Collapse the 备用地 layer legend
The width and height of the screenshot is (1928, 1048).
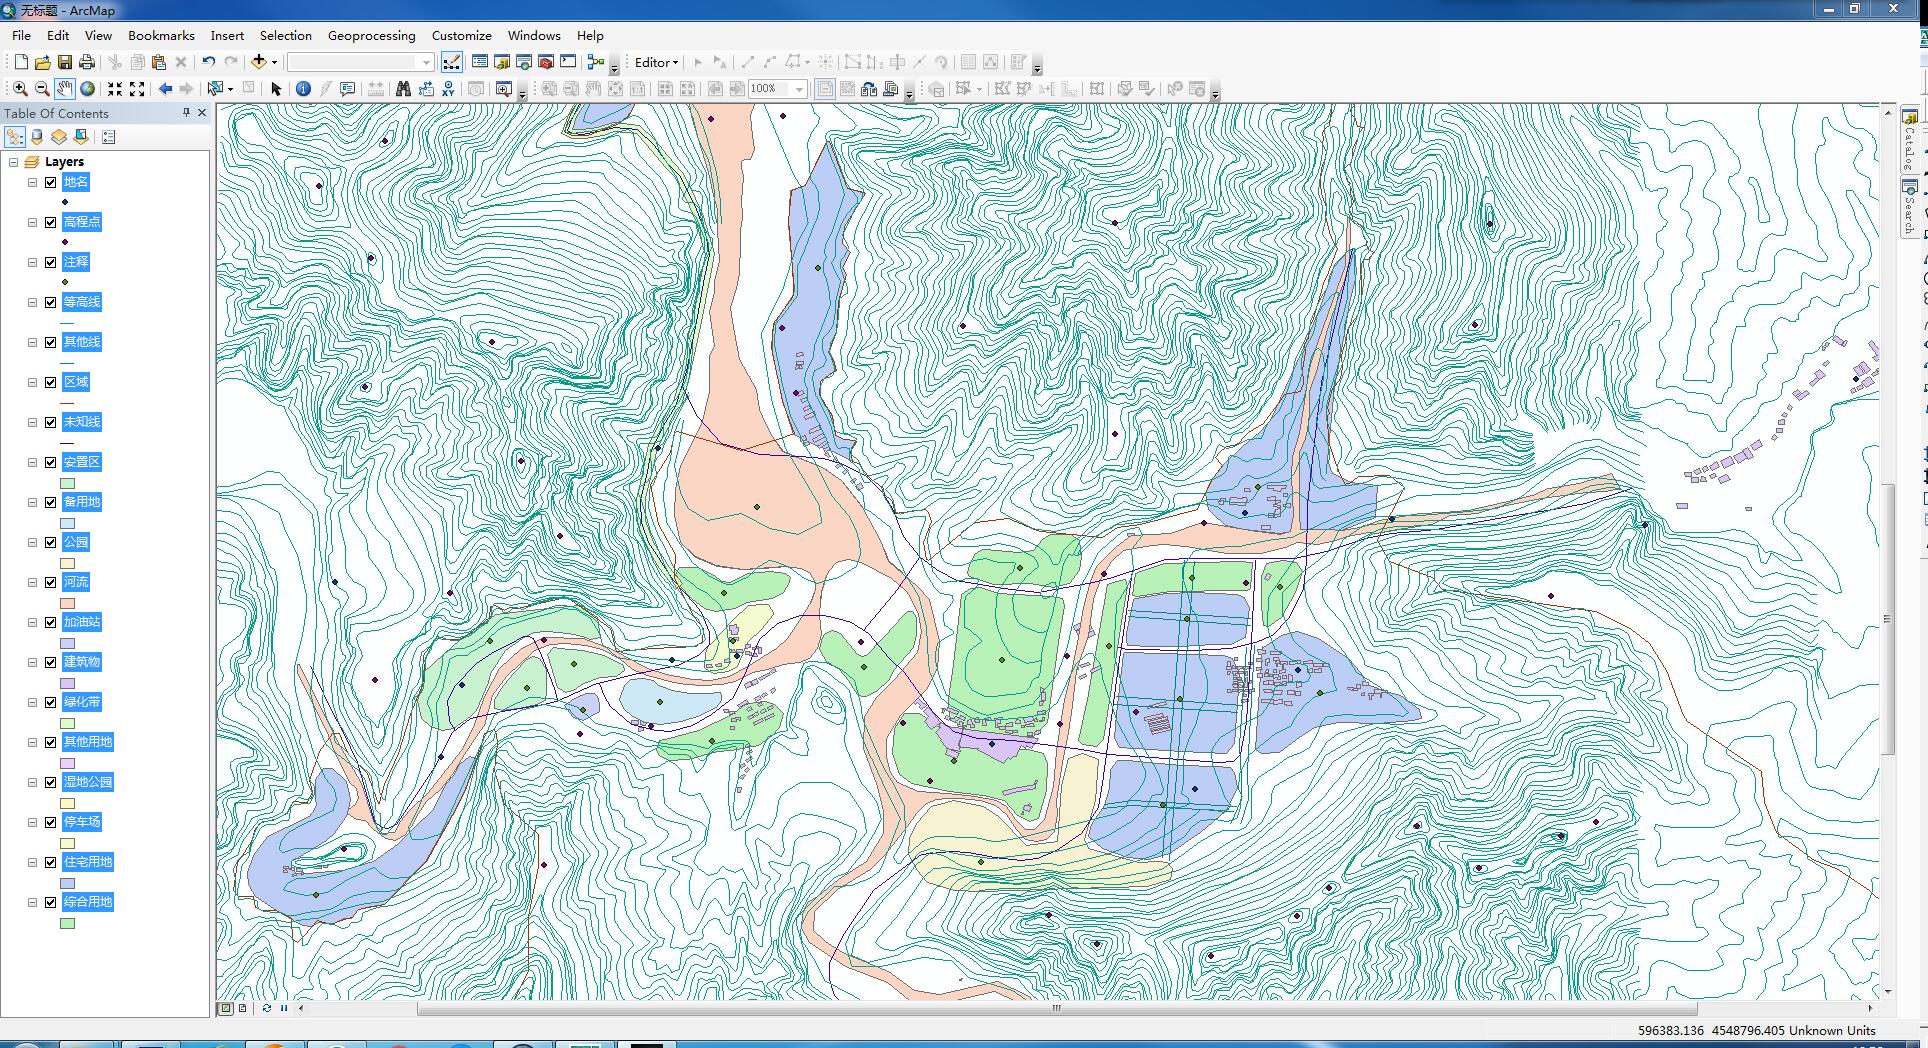[32, 502]
